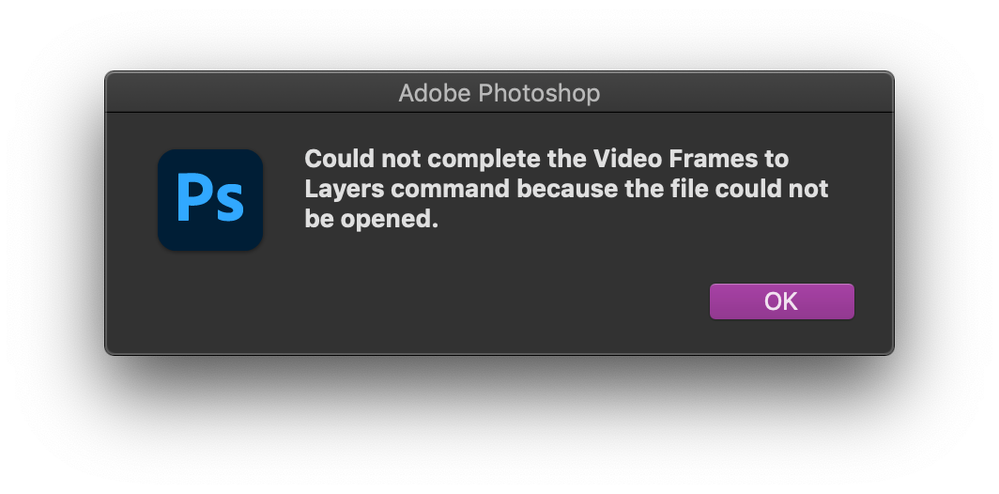Screen dimensions: 999x494
Task: Click the OK button
Action: 782,301
